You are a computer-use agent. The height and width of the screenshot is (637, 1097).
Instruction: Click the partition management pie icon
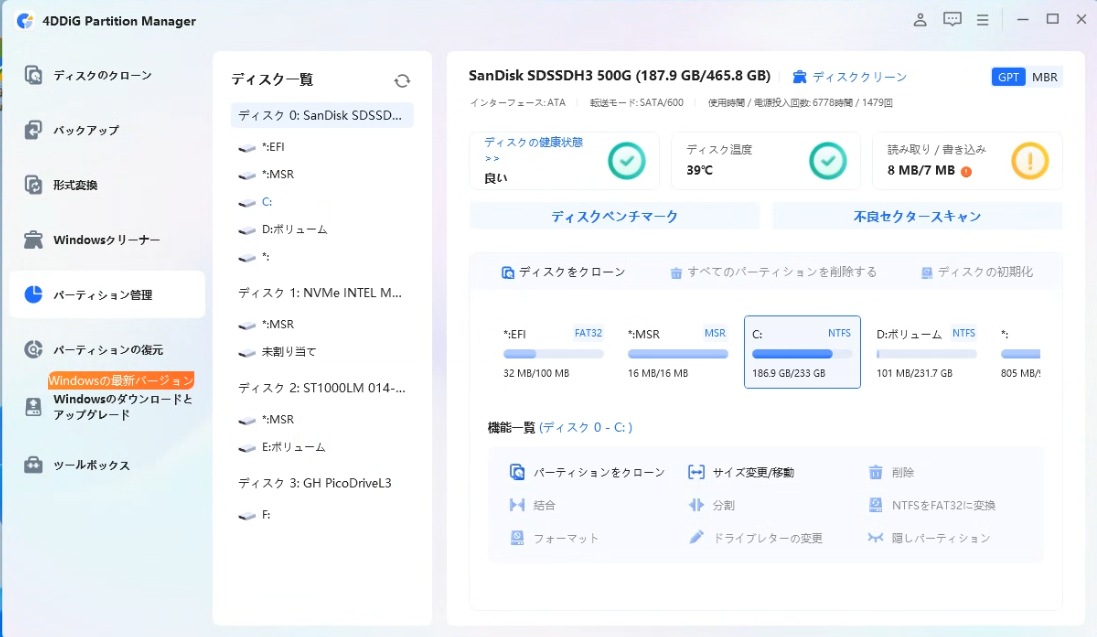[x=33, y=295]
